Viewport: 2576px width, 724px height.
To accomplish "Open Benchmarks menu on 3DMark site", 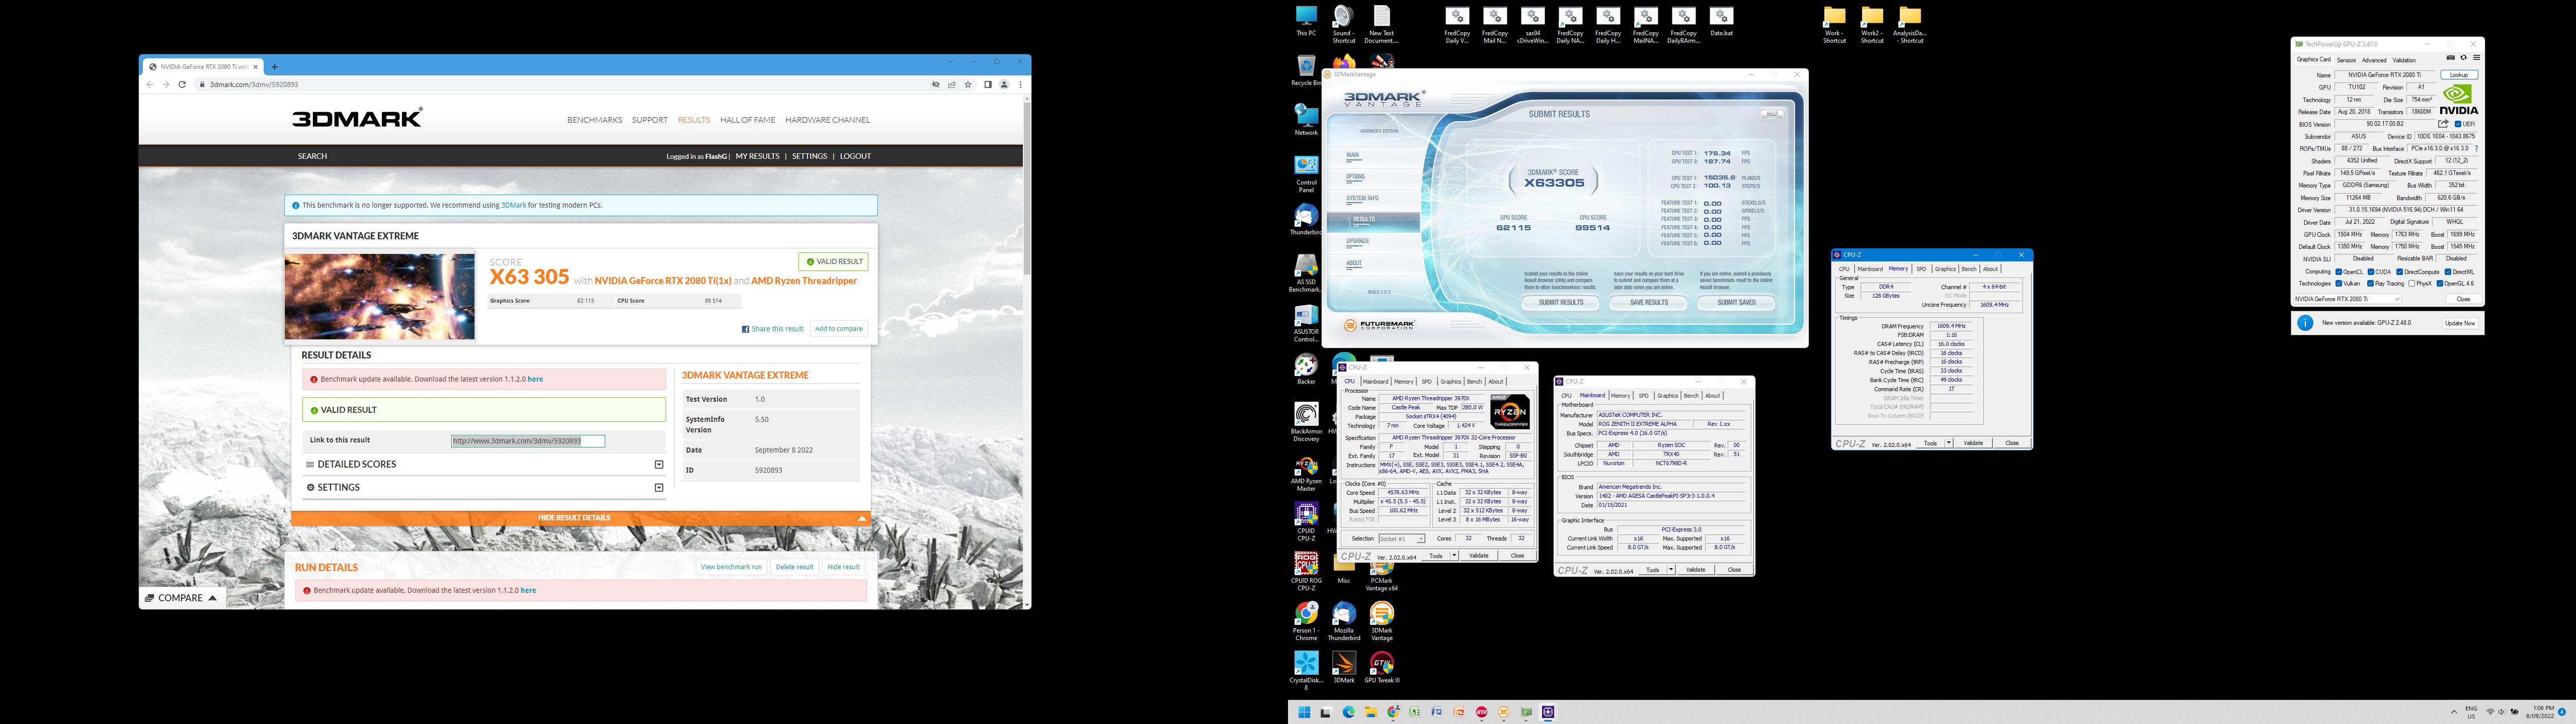I will click(x=594, y=120).
